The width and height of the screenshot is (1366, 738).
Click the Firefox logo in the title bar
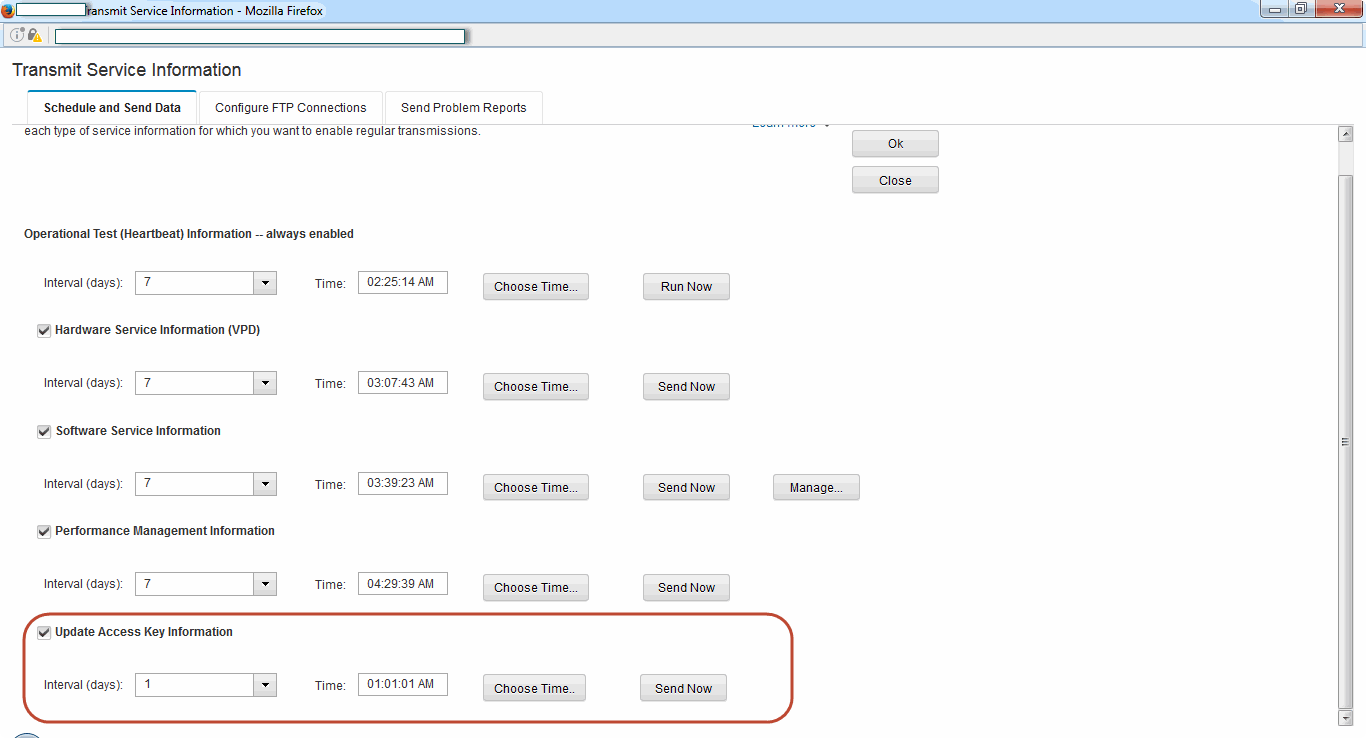tap(8, 10)
